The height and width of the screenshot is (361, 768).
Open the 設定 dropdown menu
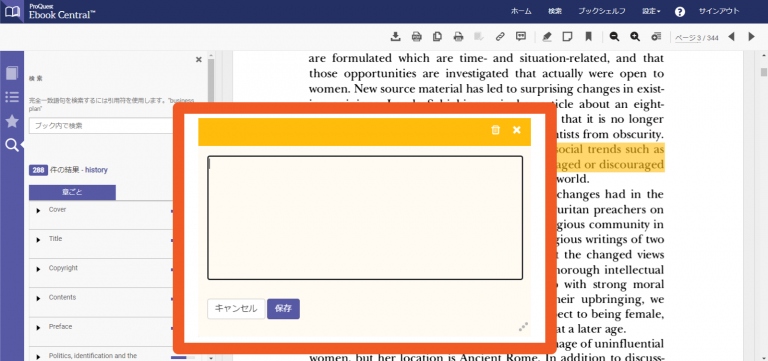(x=651, y=11)
